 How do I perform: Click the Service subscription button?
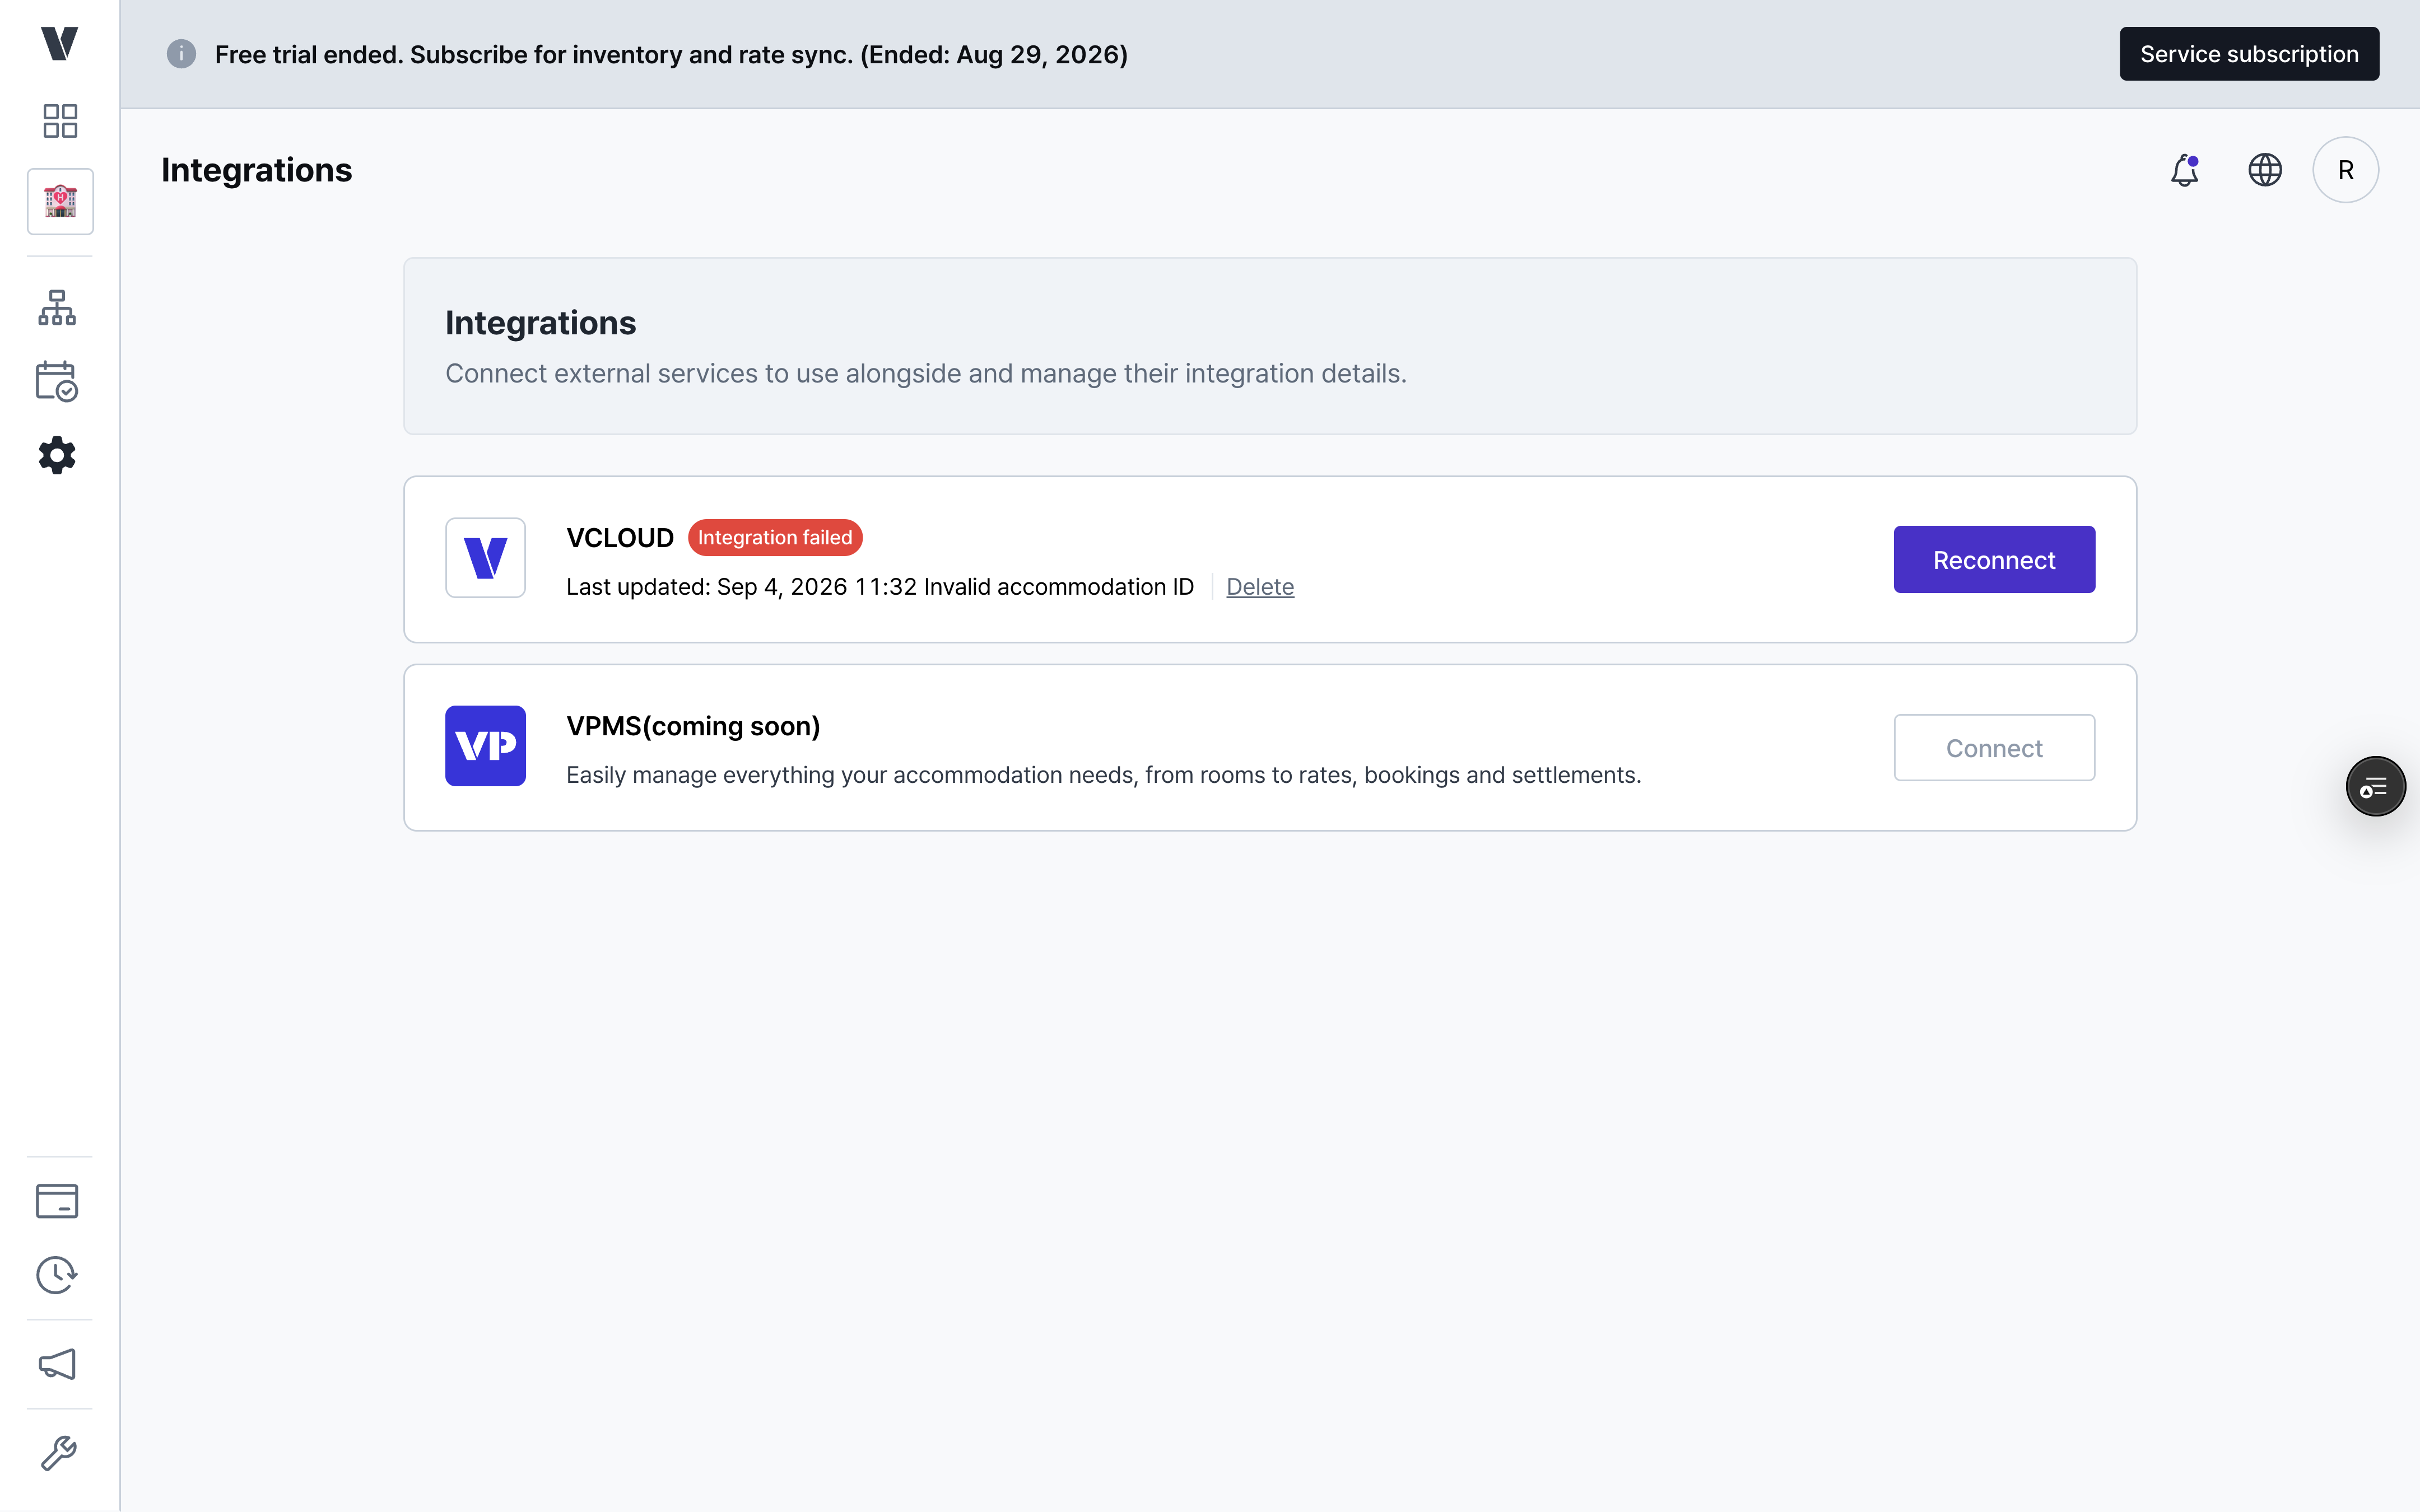coord(2249,54)
